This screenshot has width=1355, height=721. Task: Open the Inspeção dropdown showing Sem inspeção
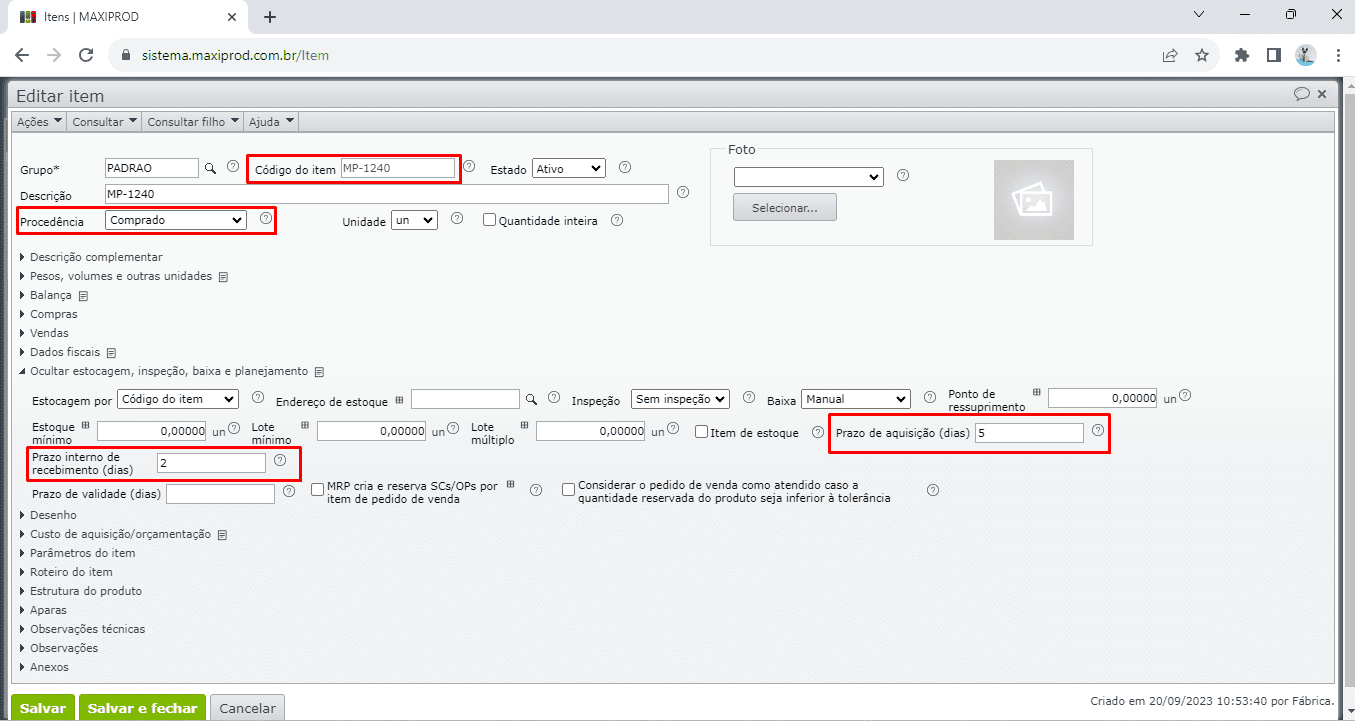click(x=681, y=399)
